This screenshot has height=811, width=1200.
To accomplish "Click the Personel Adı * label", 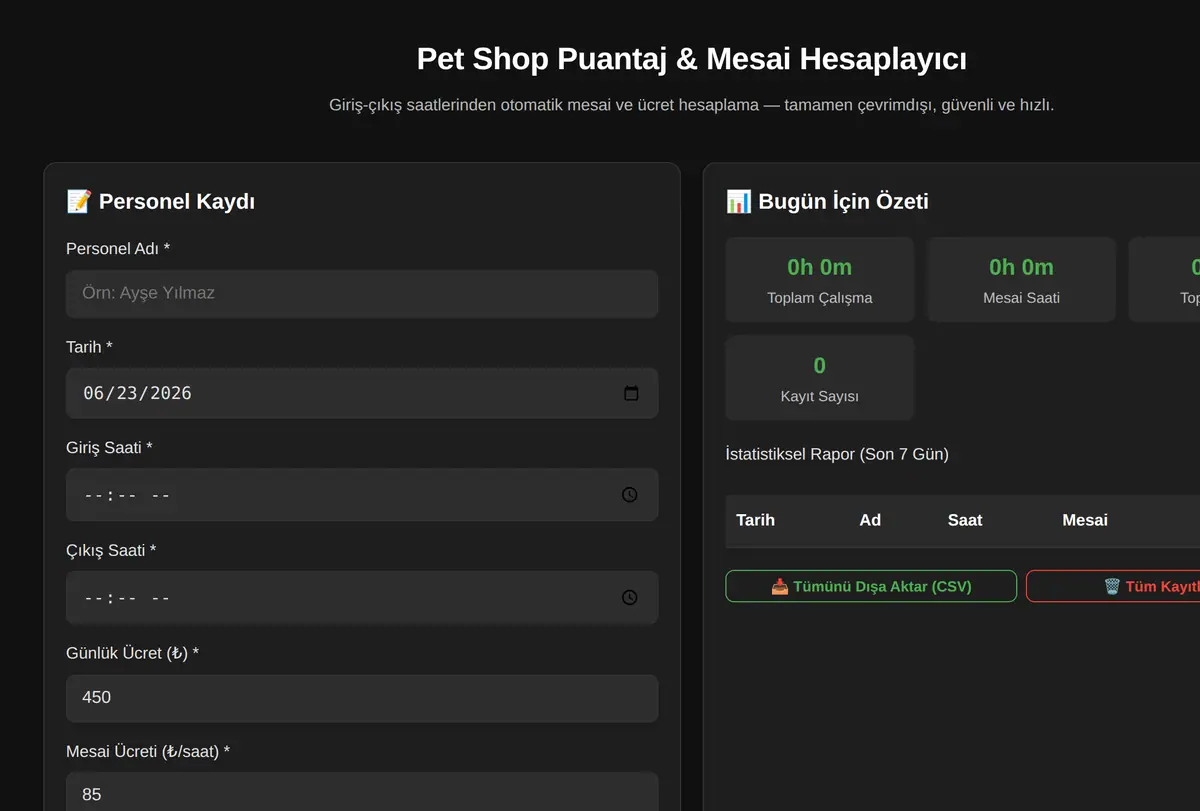I will coord(118,248).
